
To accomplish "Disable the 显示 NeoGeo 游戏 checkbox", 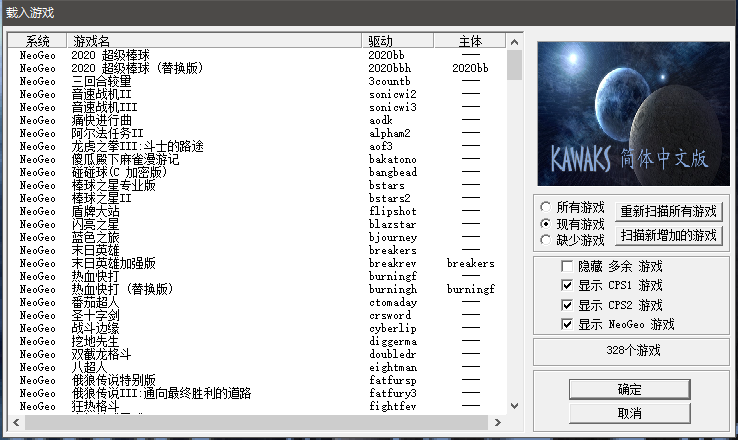I will (x=567, y=324).
